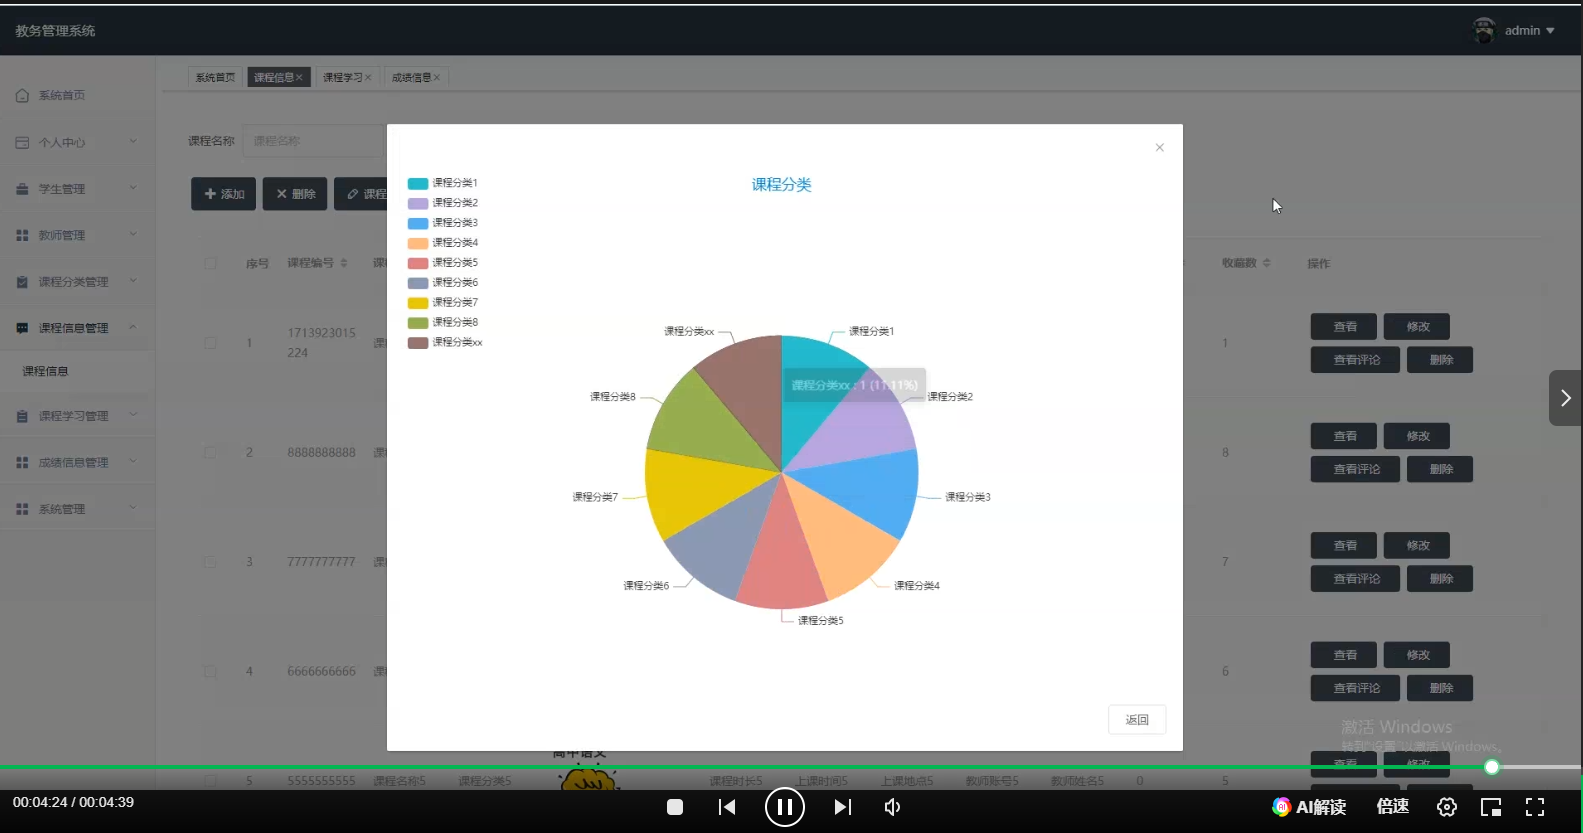Click the 添加 button
This screenshot has height=833, width=1583.
click(224, 194)
